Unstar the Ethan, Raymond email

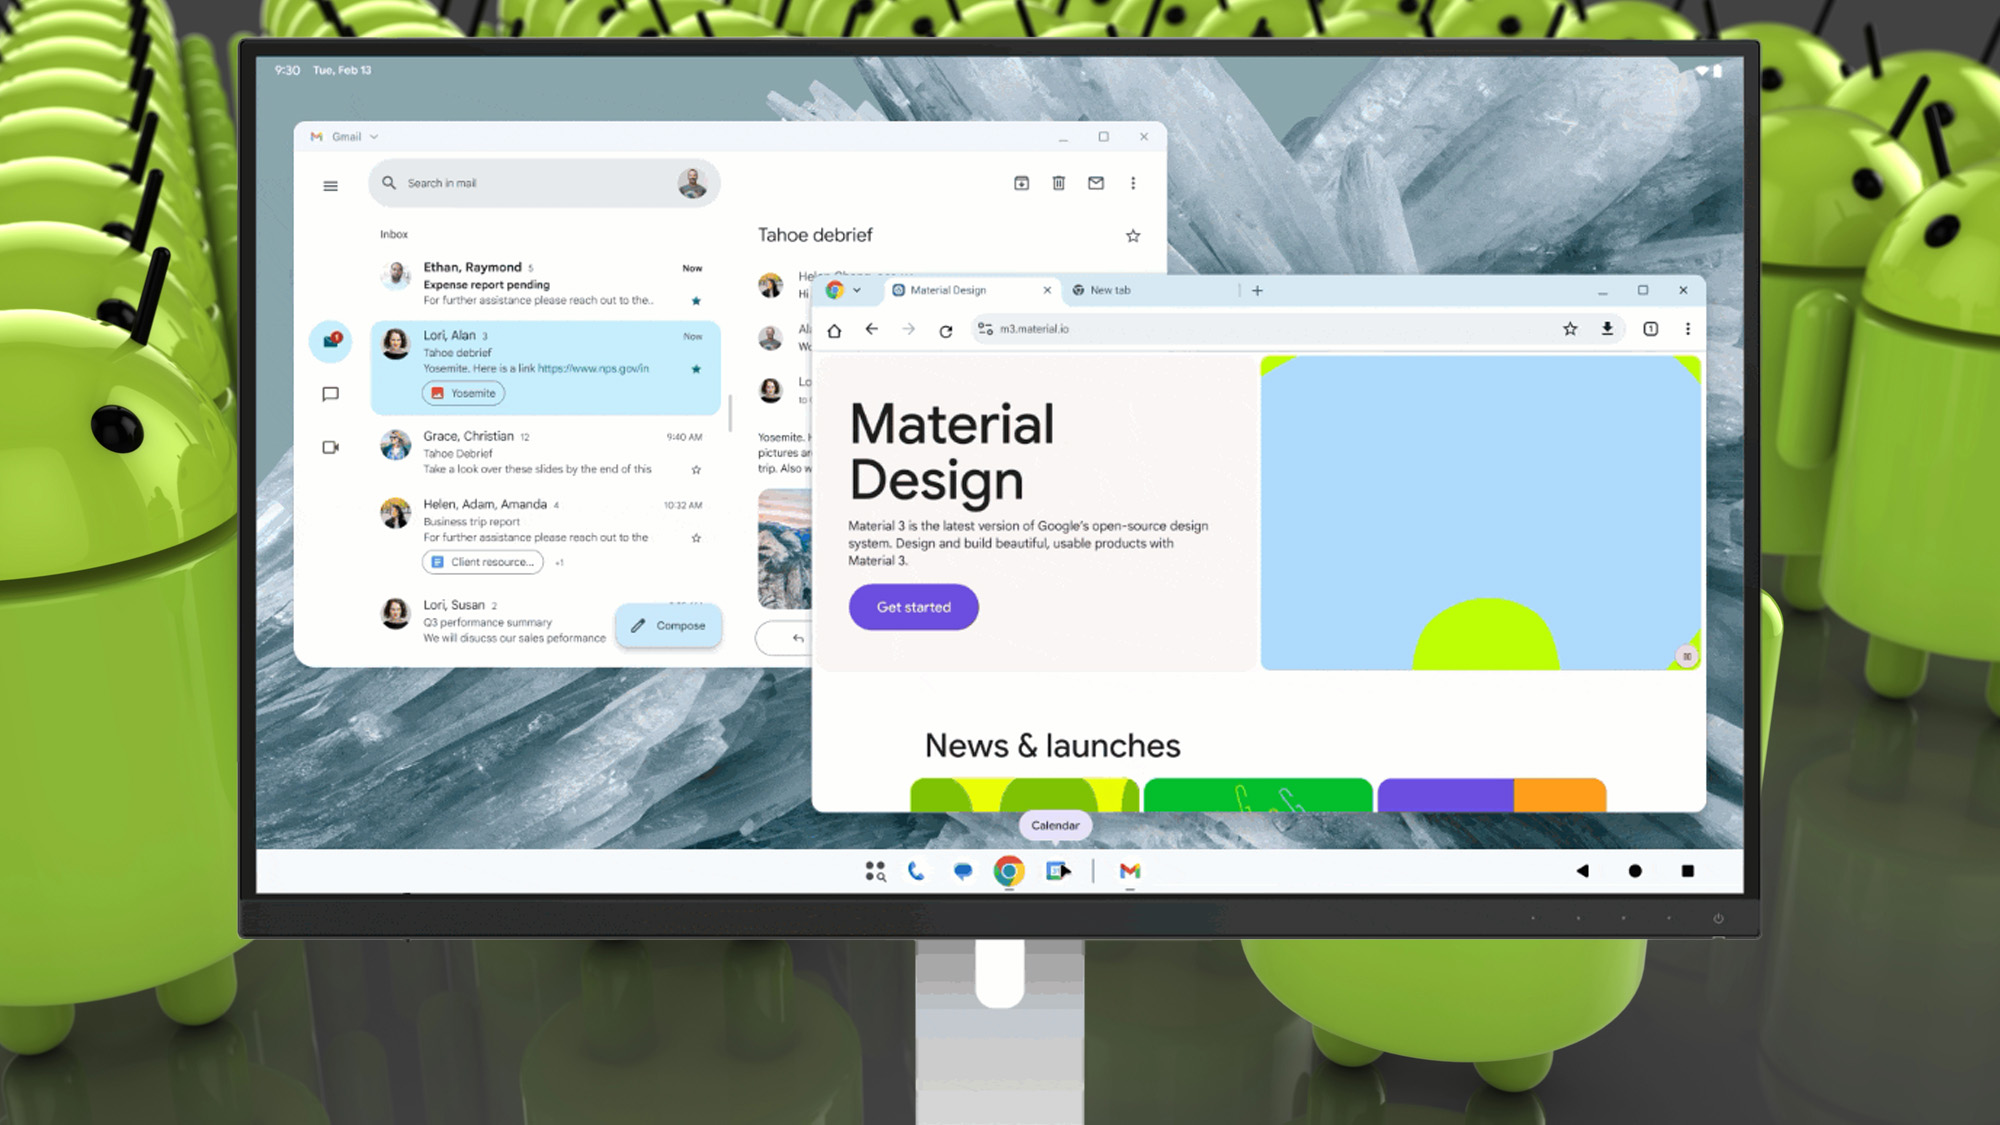[696, 301]
